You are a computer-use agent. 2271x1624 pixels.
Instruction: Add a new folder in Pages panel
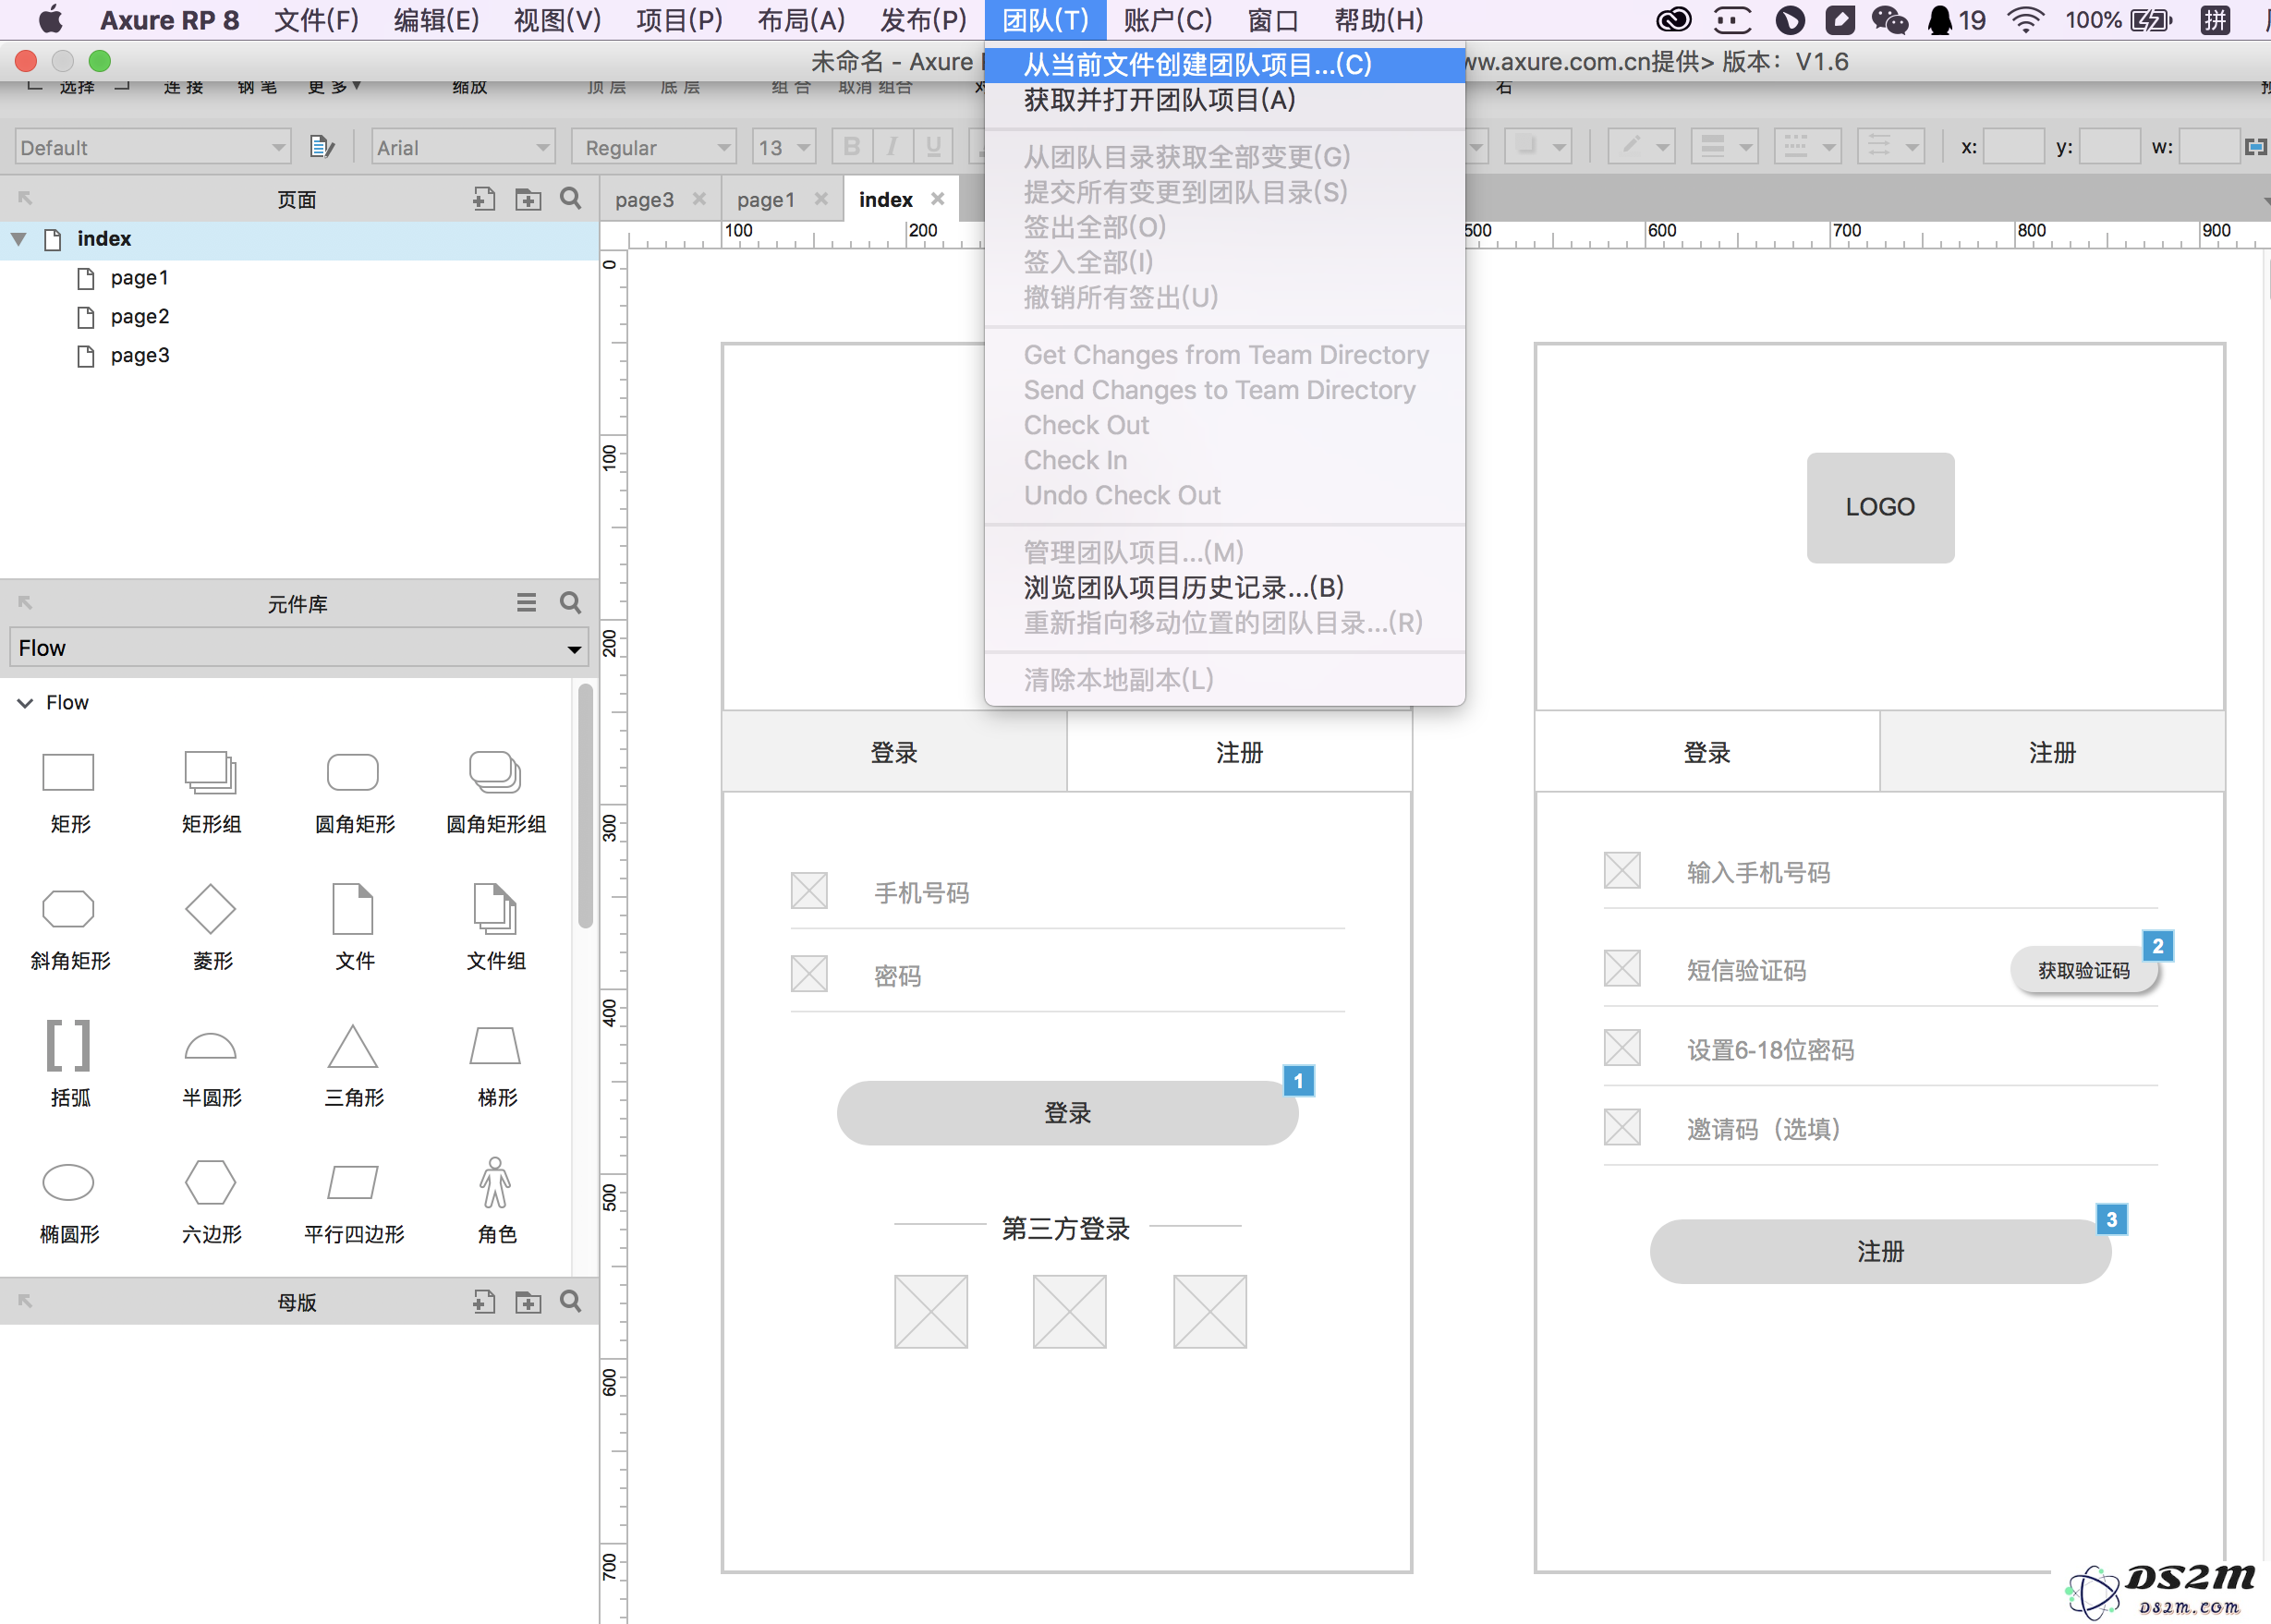528,199
